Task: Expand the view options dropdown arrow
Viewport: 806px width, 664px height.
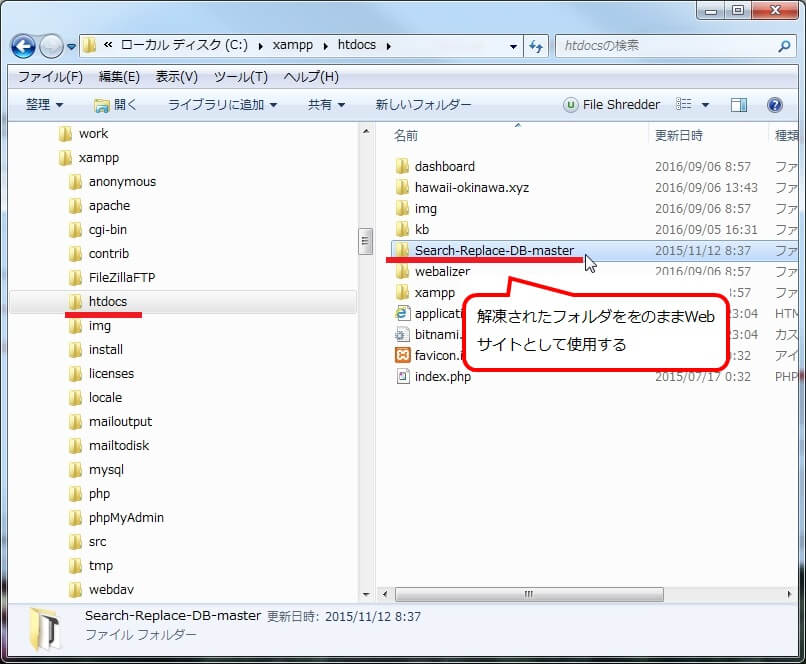Action: click(705, 105)
